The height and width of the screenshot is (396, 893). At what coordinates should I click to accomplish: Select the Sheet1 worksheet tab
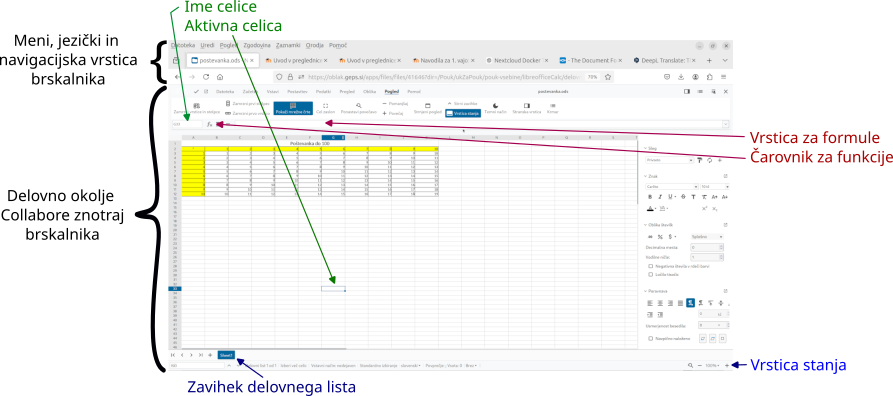pos(226,355)
